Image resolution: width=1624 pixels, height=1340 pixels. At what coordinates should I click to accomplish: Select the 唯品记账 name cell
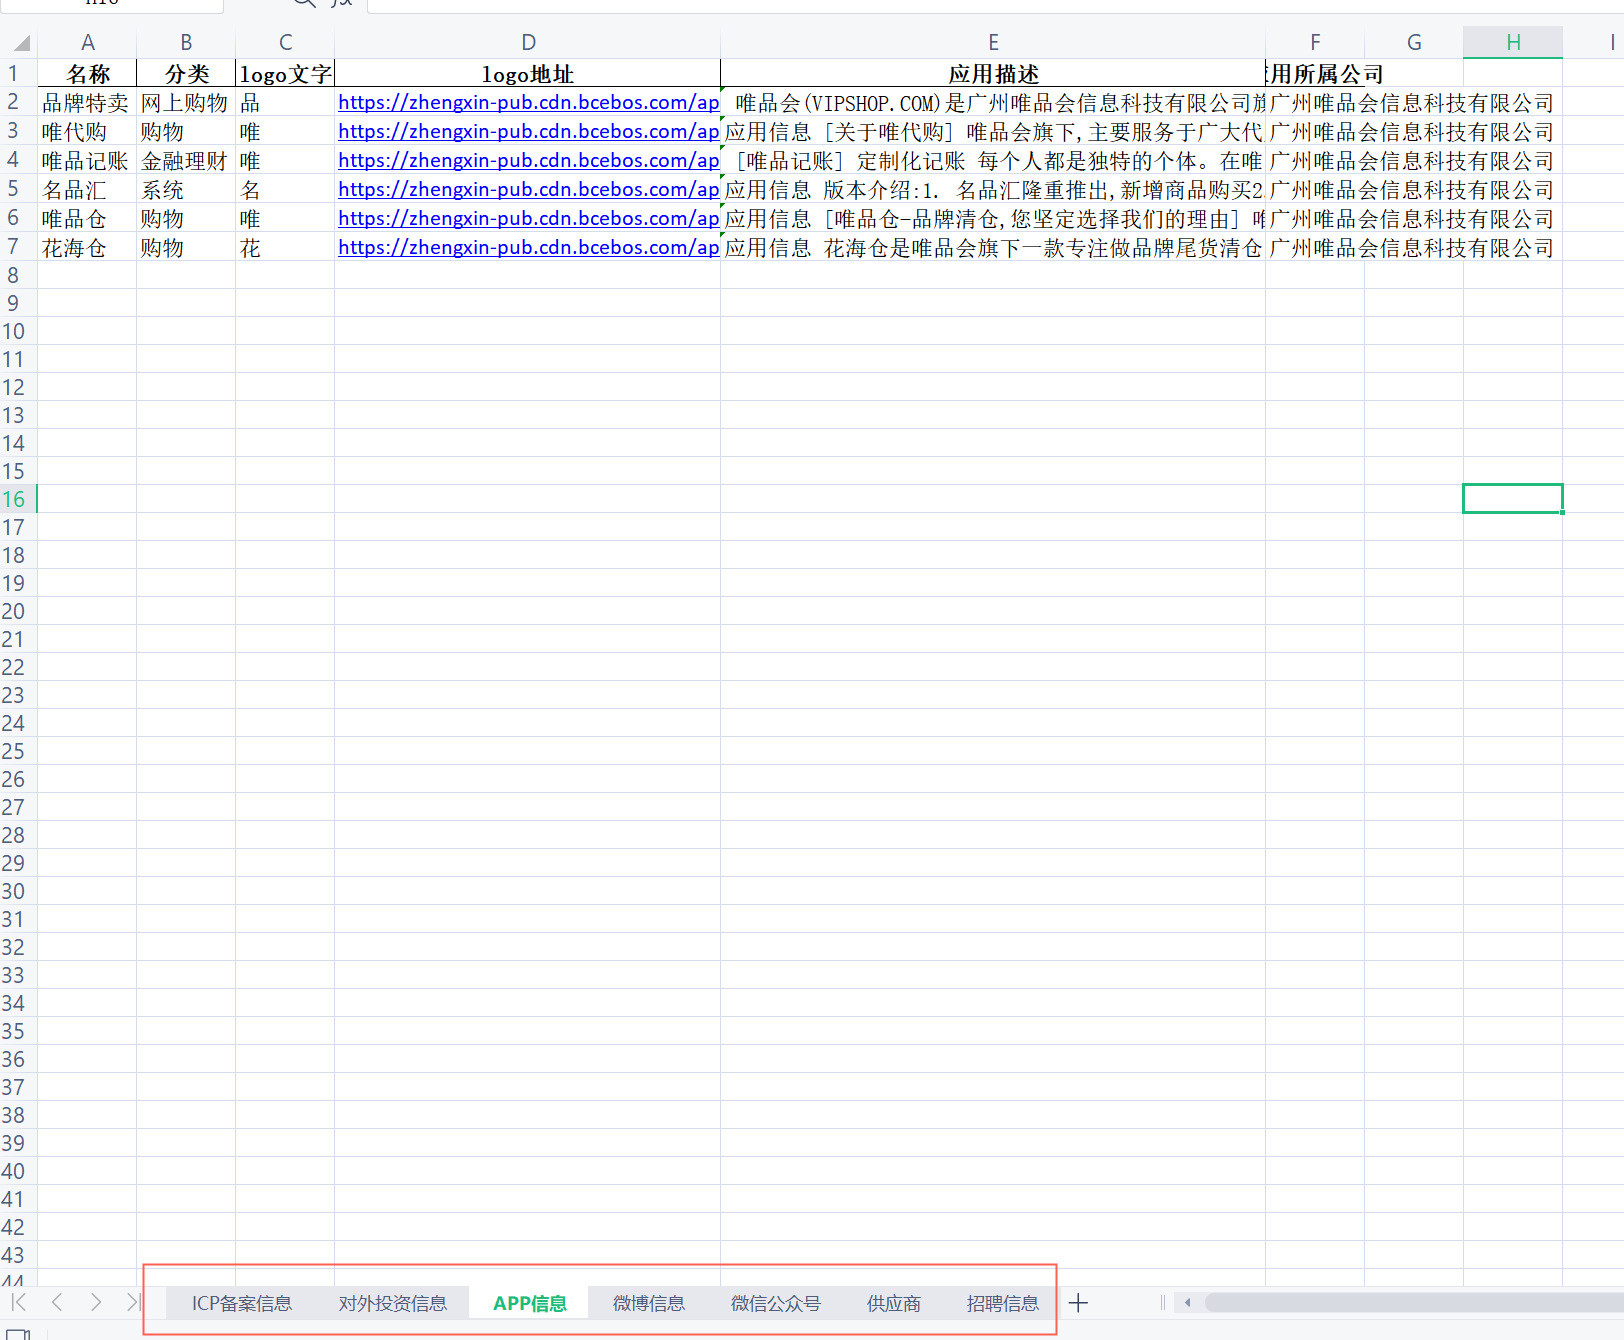coord(87,160)
